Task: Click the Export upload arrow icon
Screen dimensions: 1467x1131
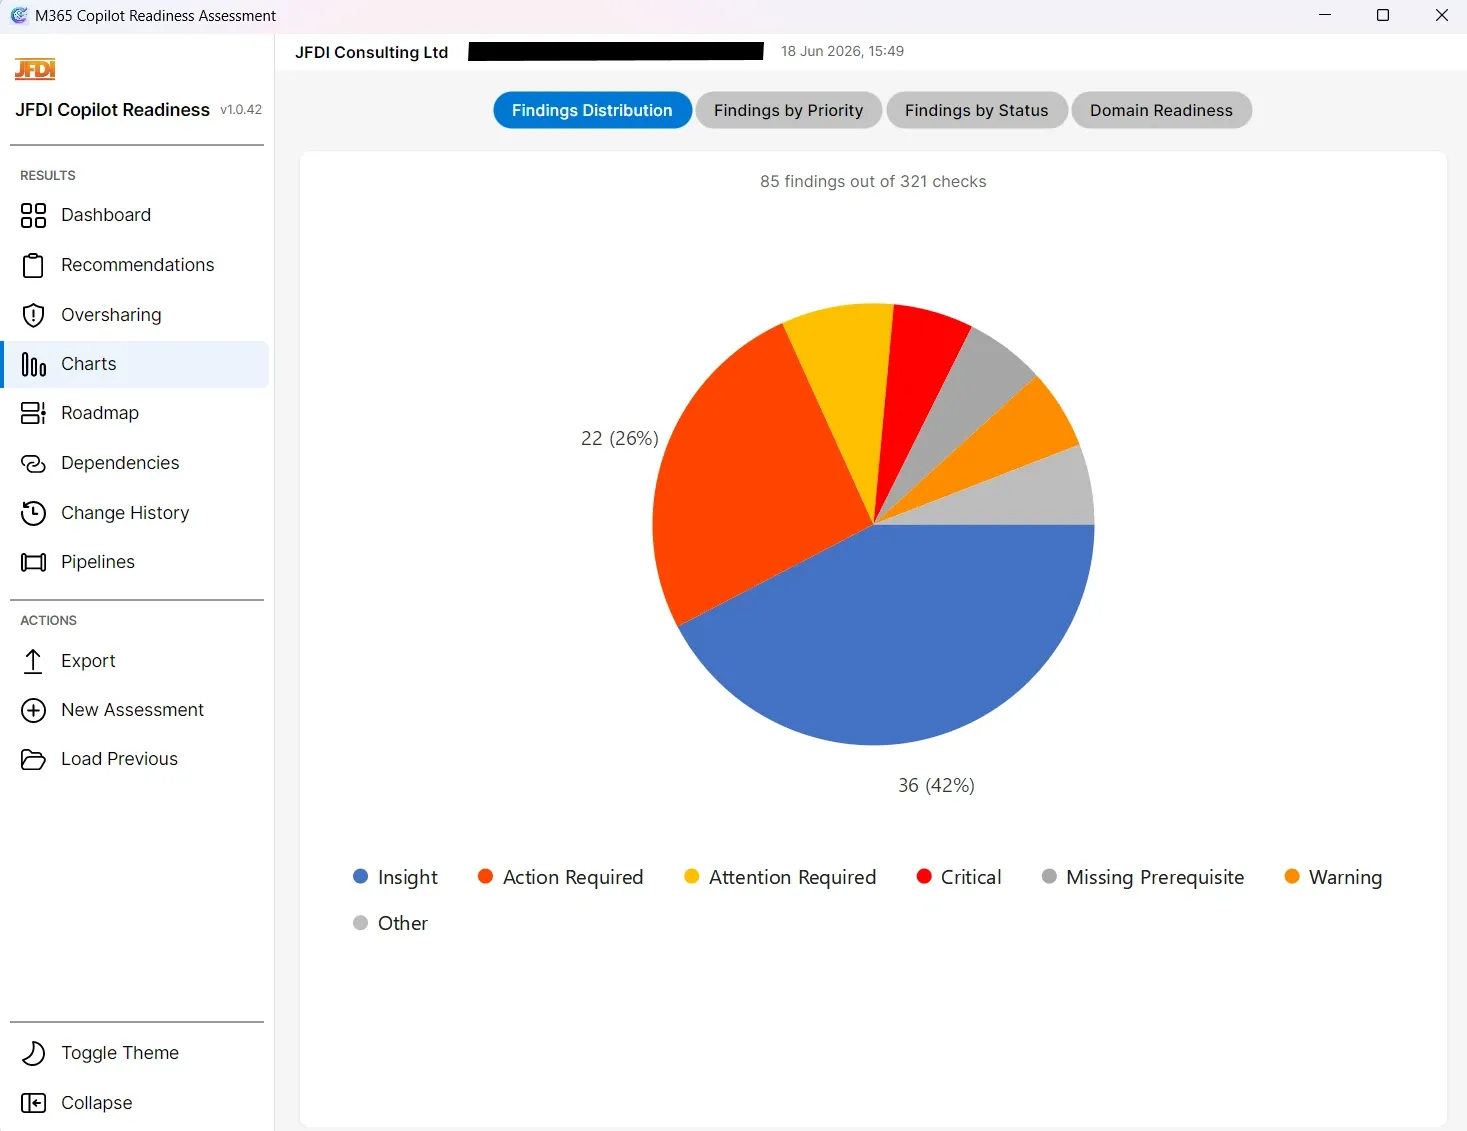Action: coord(33,661)
